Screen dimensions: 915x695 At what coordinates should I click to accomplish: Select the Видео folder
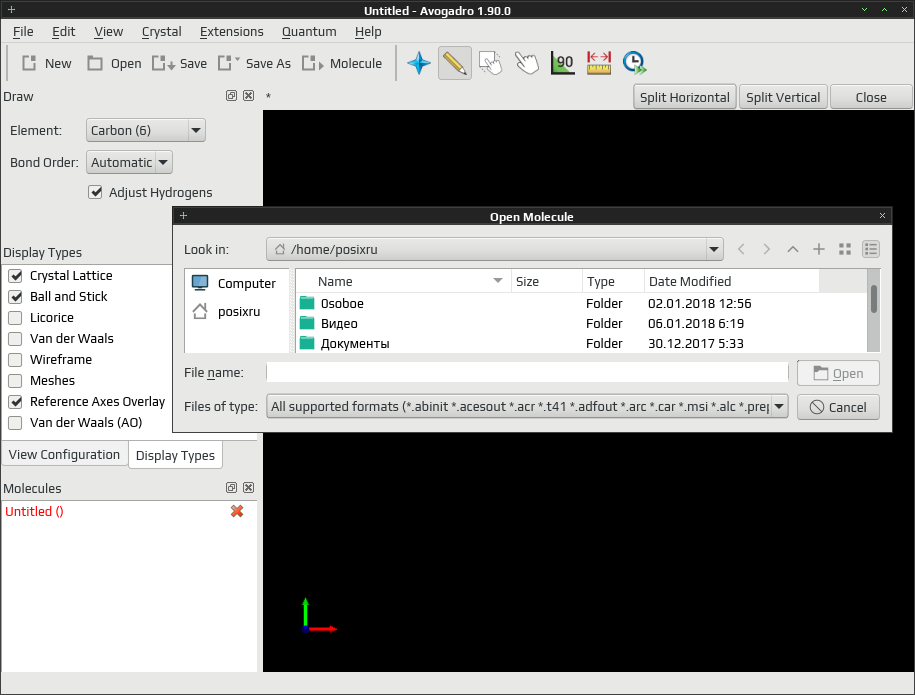pyautogui.click(x=339, y=324)
